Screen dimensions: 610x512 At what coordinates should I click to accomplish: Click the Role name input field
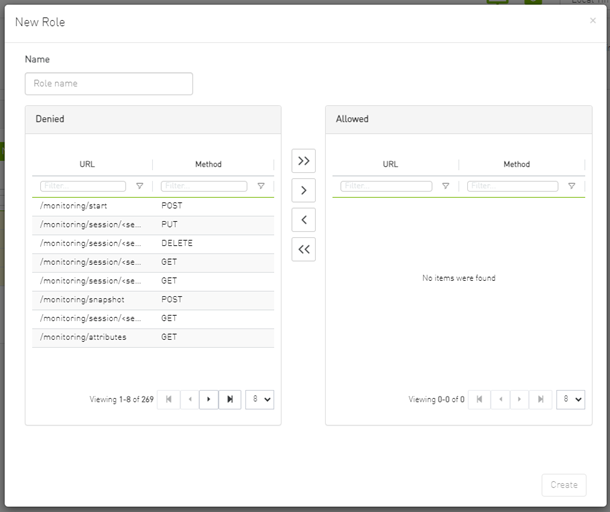coord(109,84)
